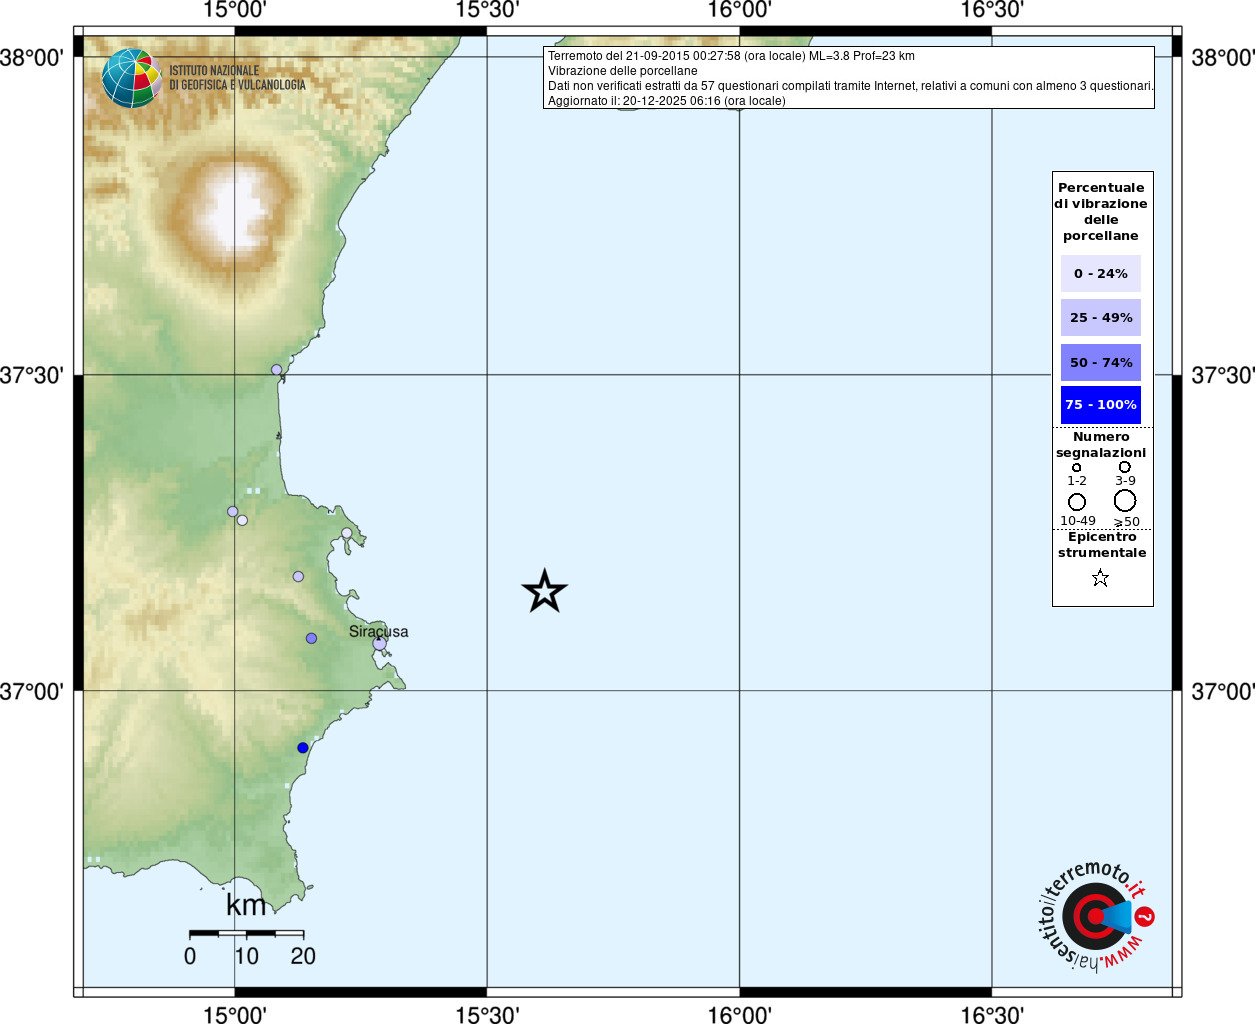The image size is (1255, 1024).
Task: Click the 15°00' label on the bottom axis
Action: 235,1015
